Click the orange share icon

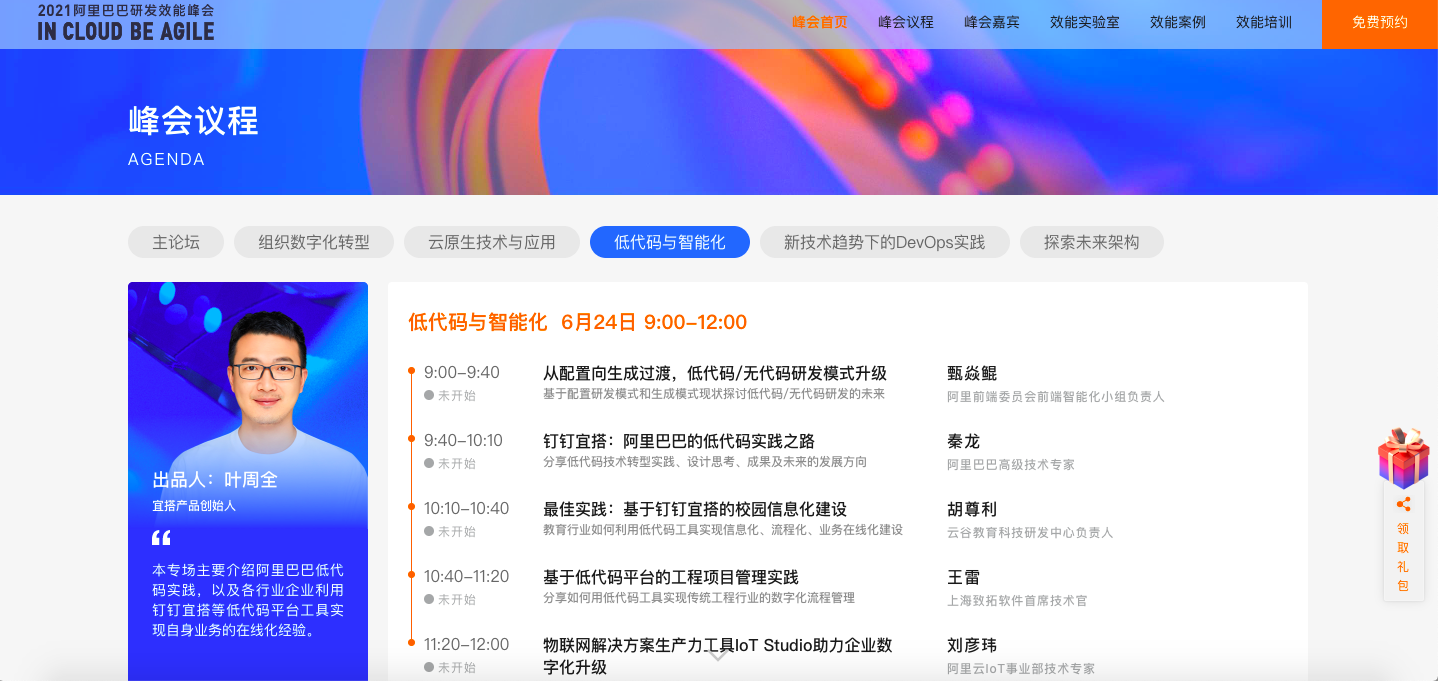click(1403, 504)
